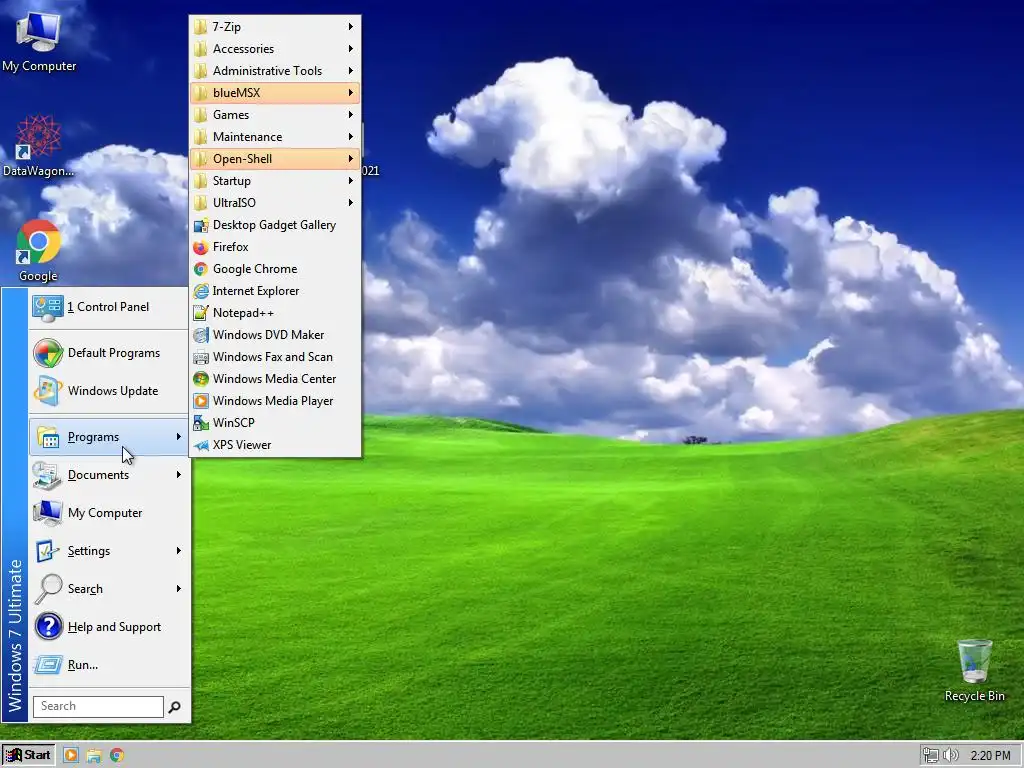
Task: Expand the blueMSX submenu arrow
Action: tap(351, 93)
